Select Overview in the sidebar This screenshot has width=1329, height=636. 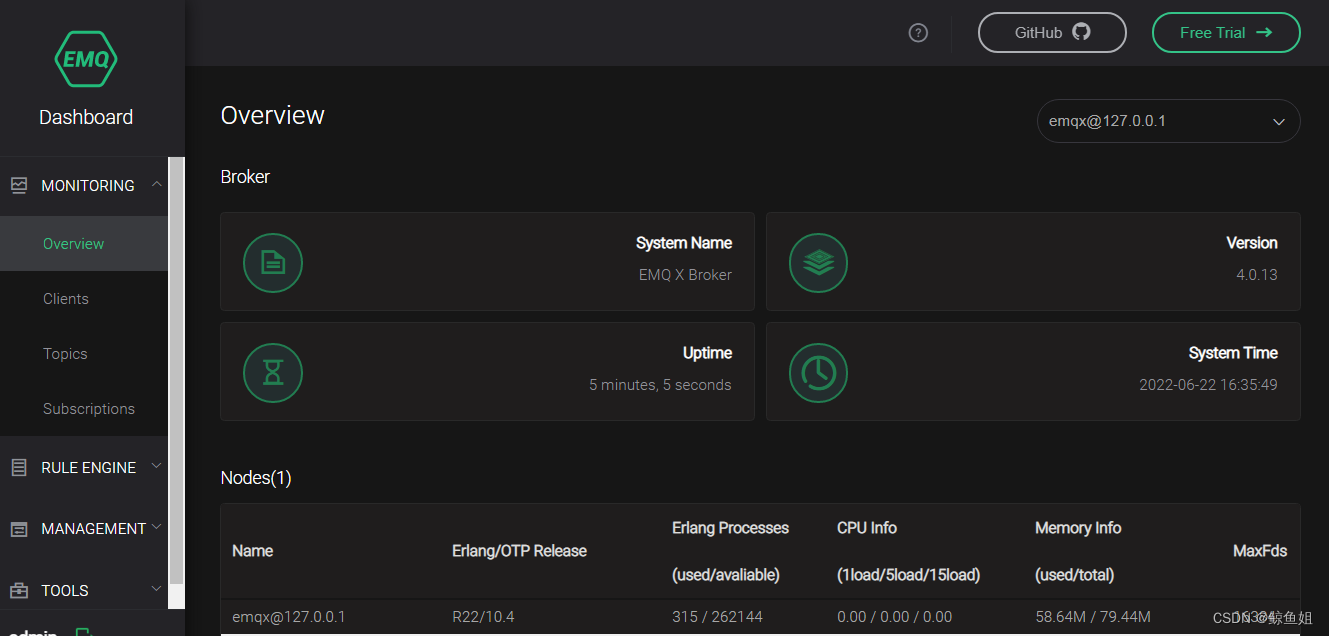tap(84, 243)
